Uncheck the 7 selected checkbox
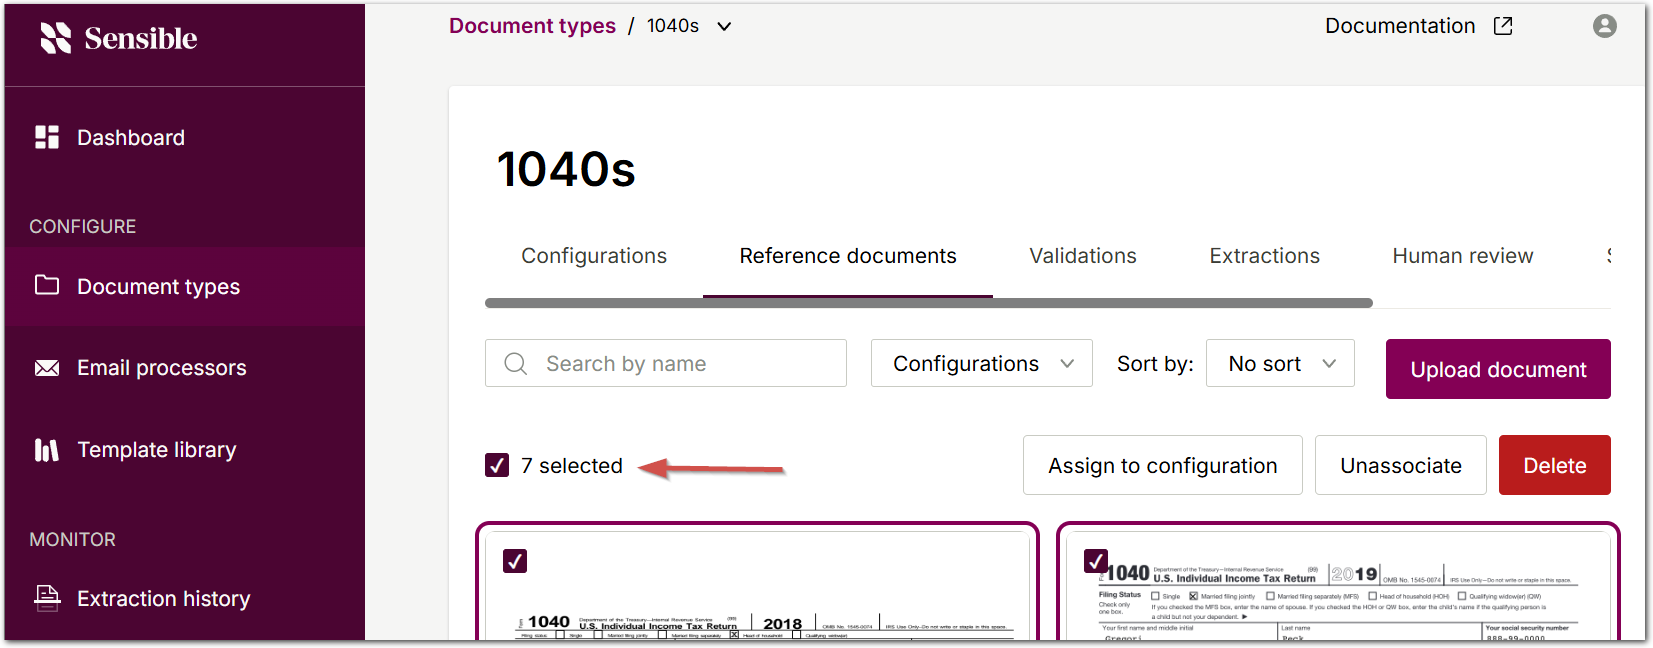This screenshot has height=648, width=1653. click(497, 465)
